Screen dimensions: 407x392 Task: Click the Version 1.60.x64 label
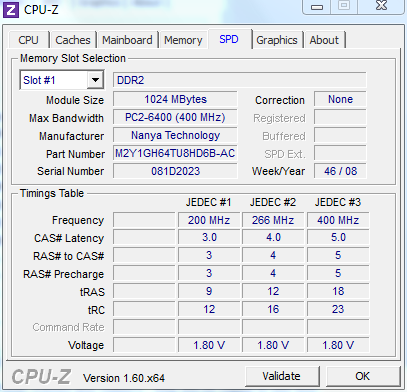coord(124,378)
